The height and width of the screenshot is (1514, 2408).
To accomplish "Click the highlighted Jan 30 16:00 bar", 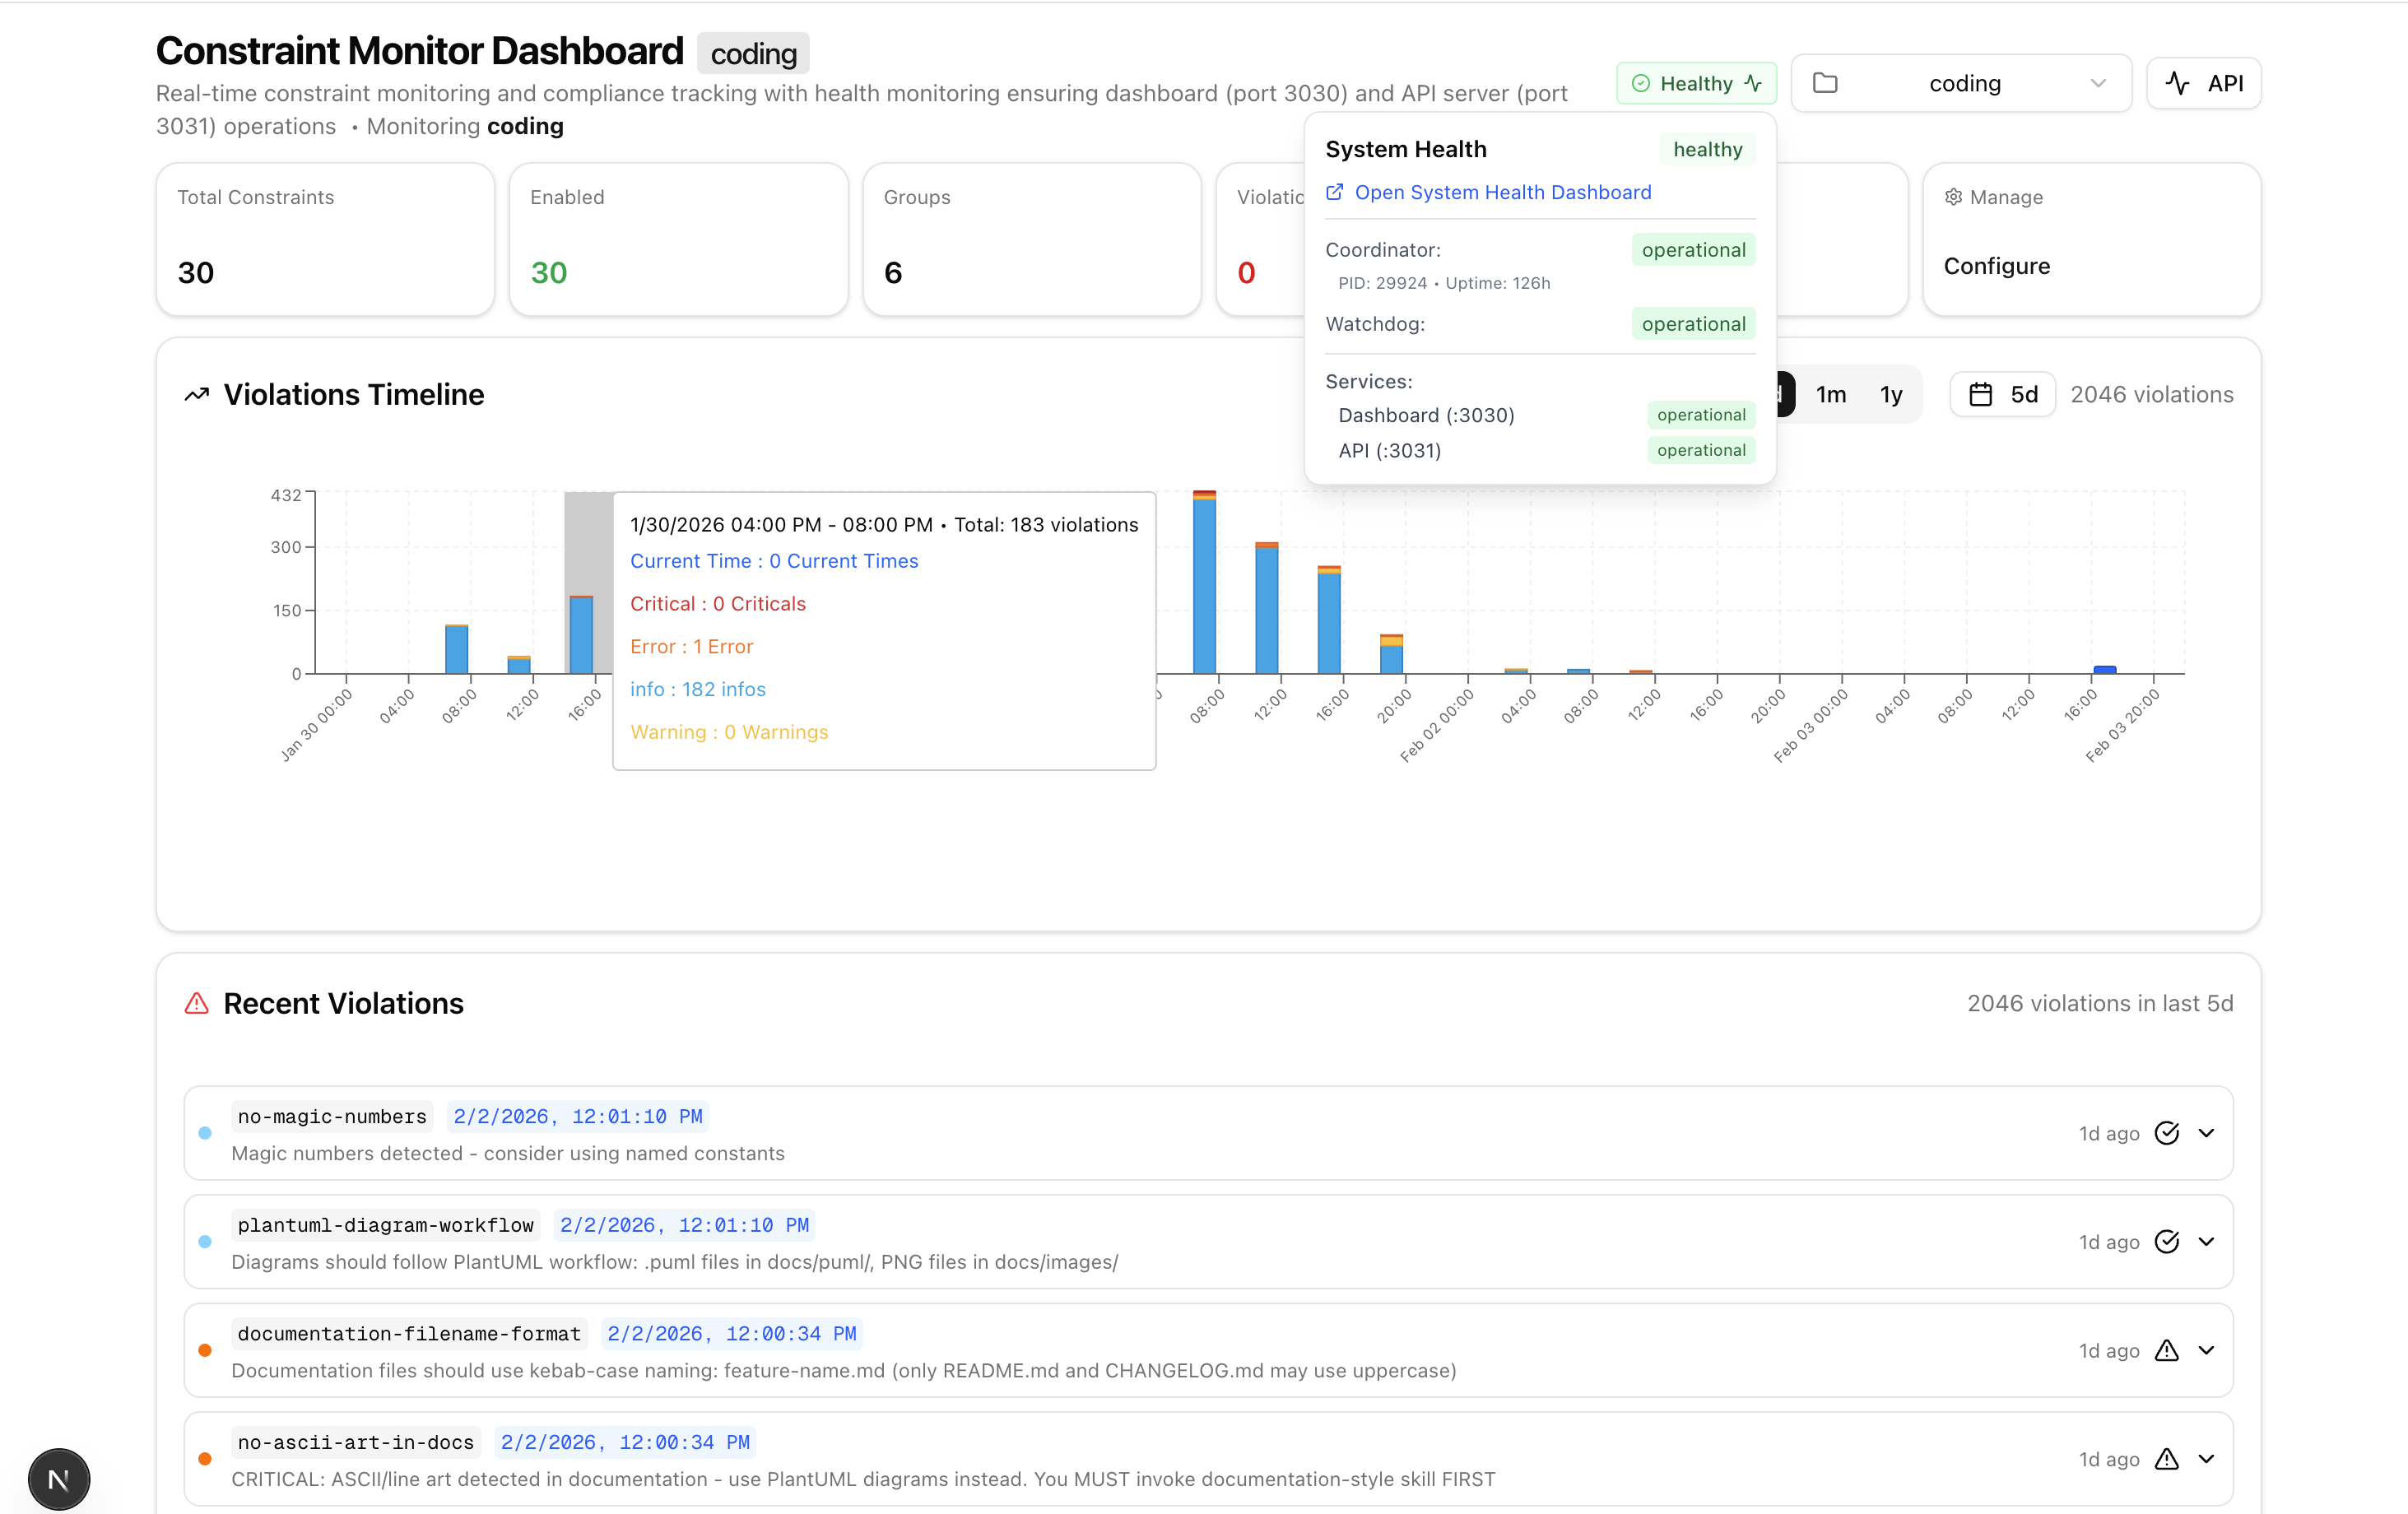I will 581,635.
